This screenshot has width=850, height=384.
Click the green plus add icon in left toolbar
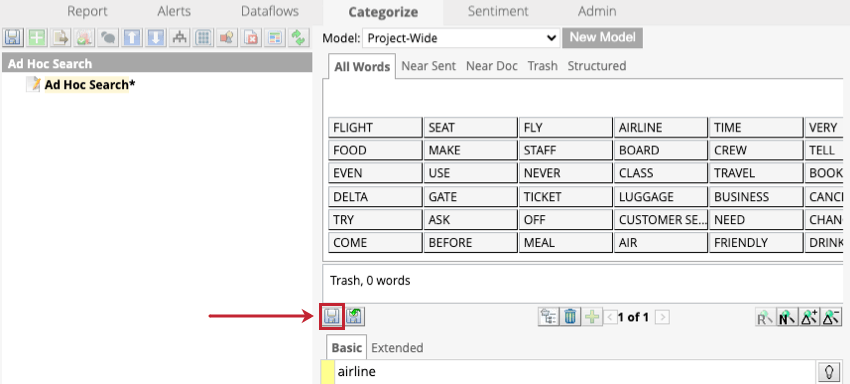(x=37, y=38)
